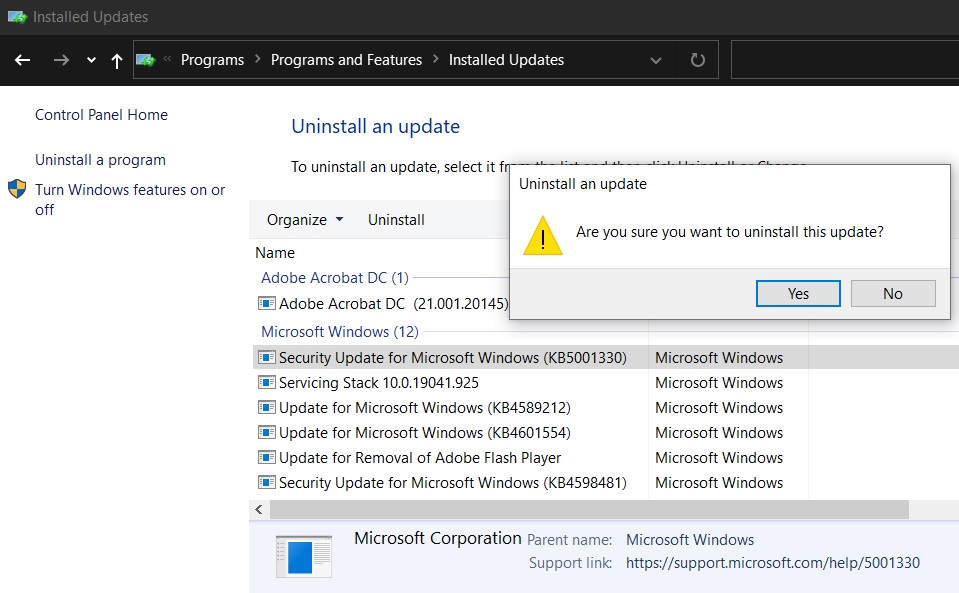This screenshot has height=593, width=959.
Task: Open the Organize dropdown menu
Action: 305,220
